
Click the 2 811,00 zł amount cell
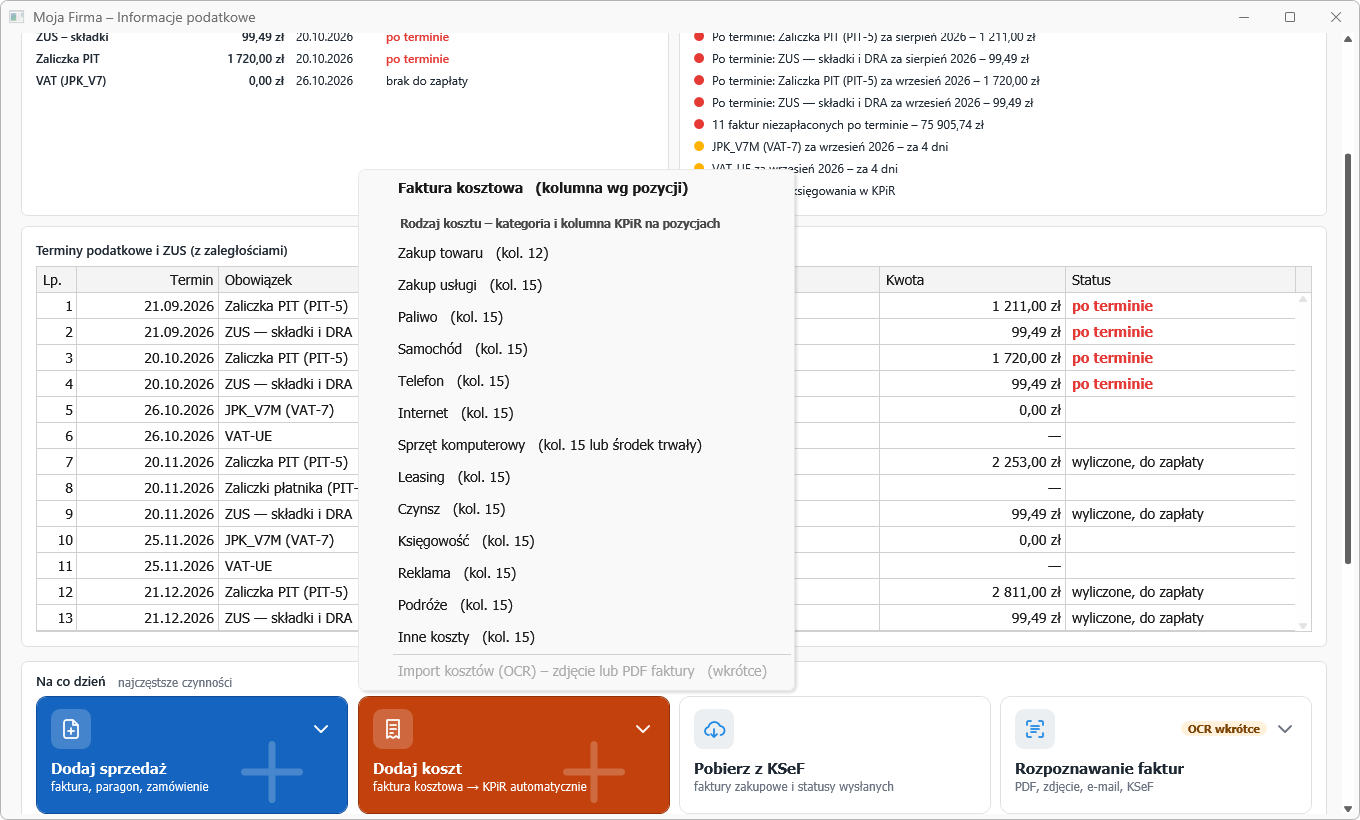point(972,592)
